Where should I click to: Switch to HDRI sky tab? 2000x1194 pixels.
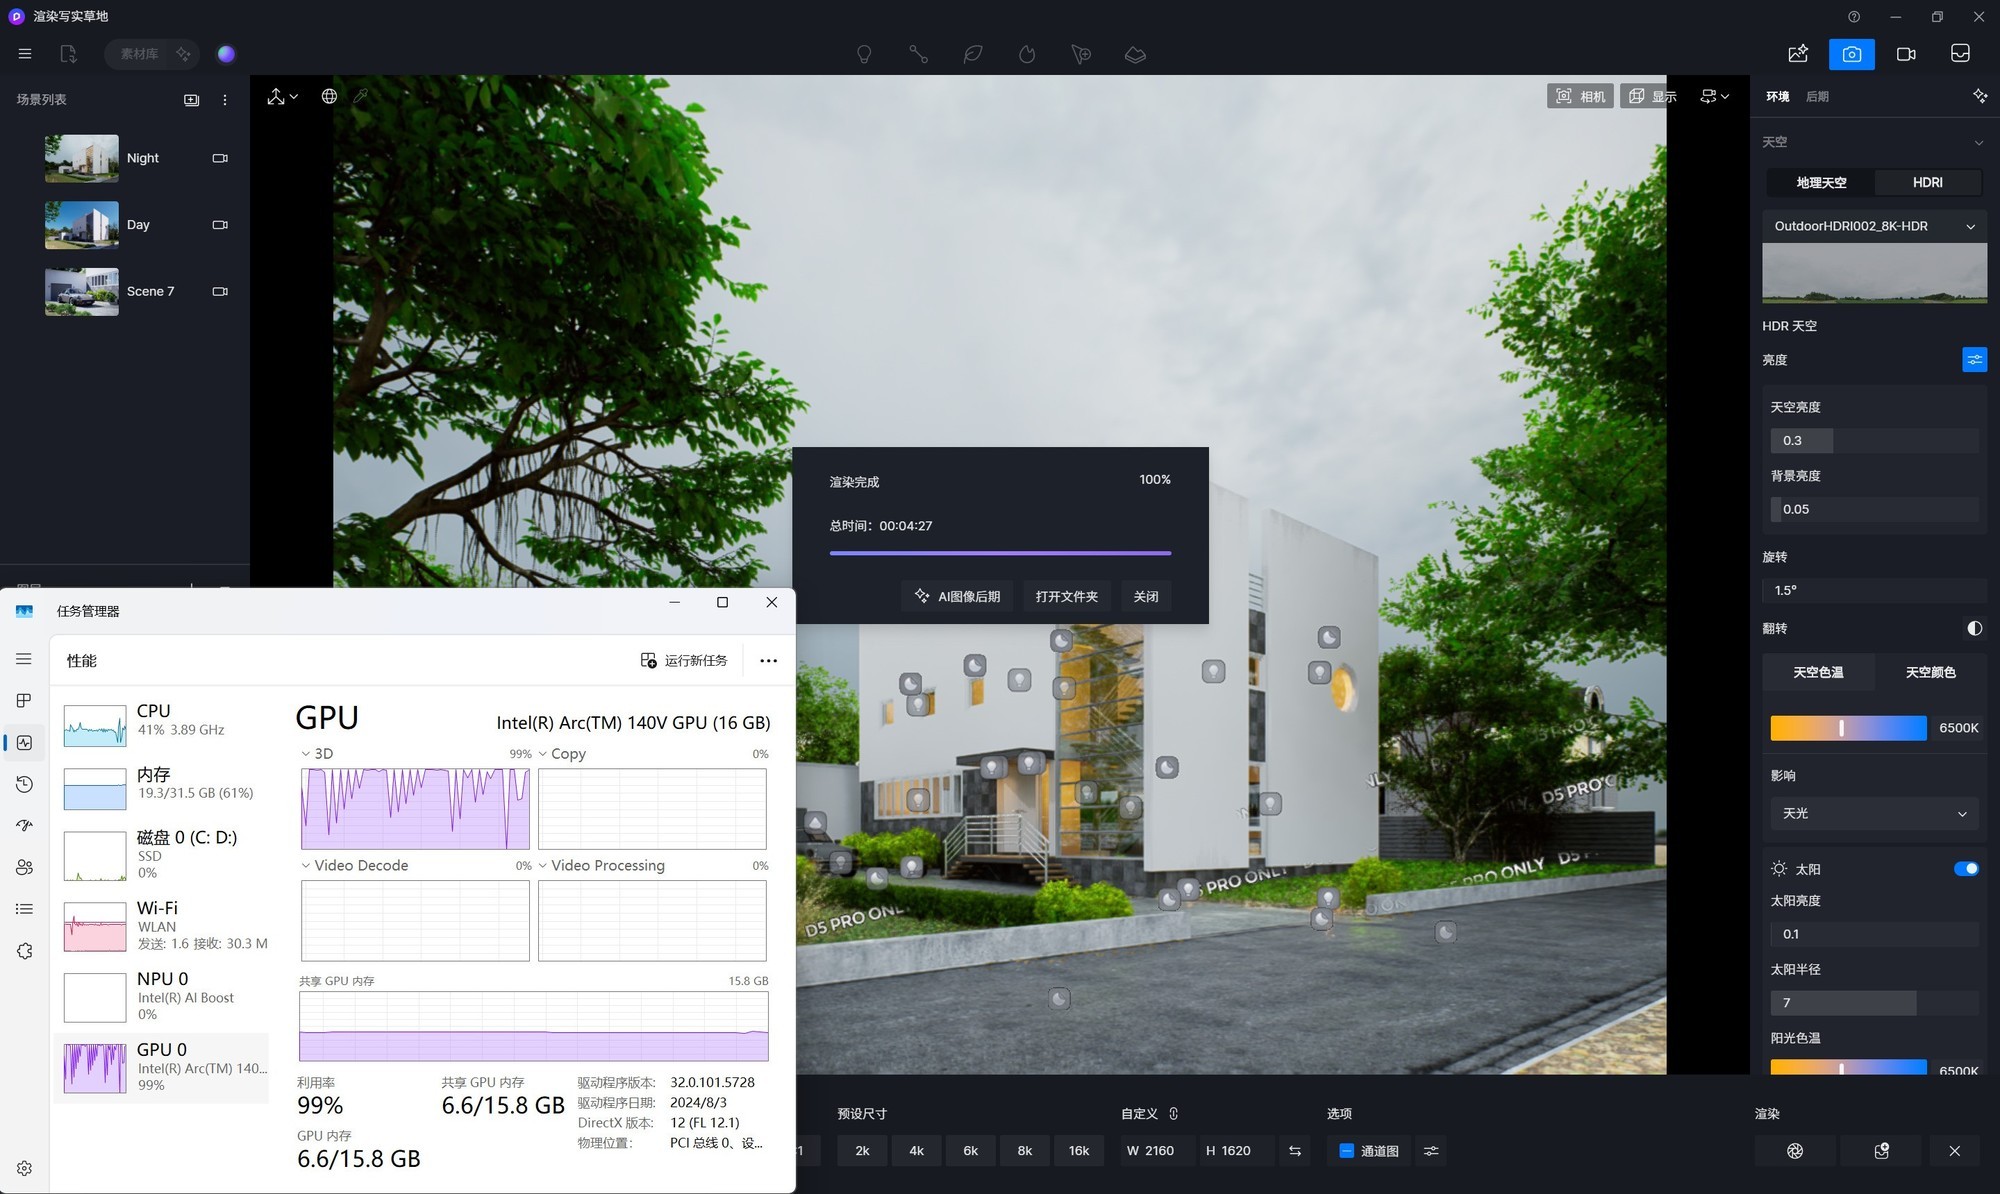pos(1928,182)
